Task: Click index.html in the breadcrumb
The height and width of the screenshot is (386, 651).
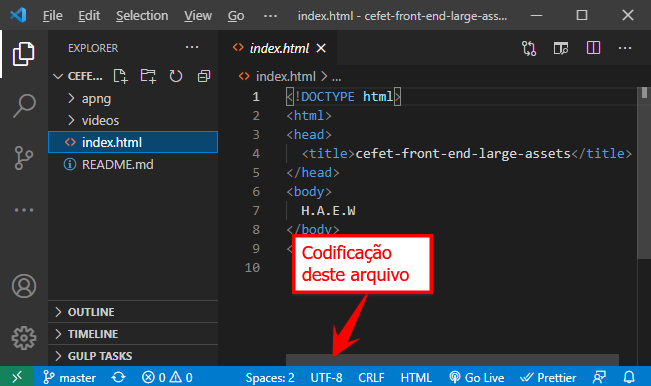Action: [286, 76]
